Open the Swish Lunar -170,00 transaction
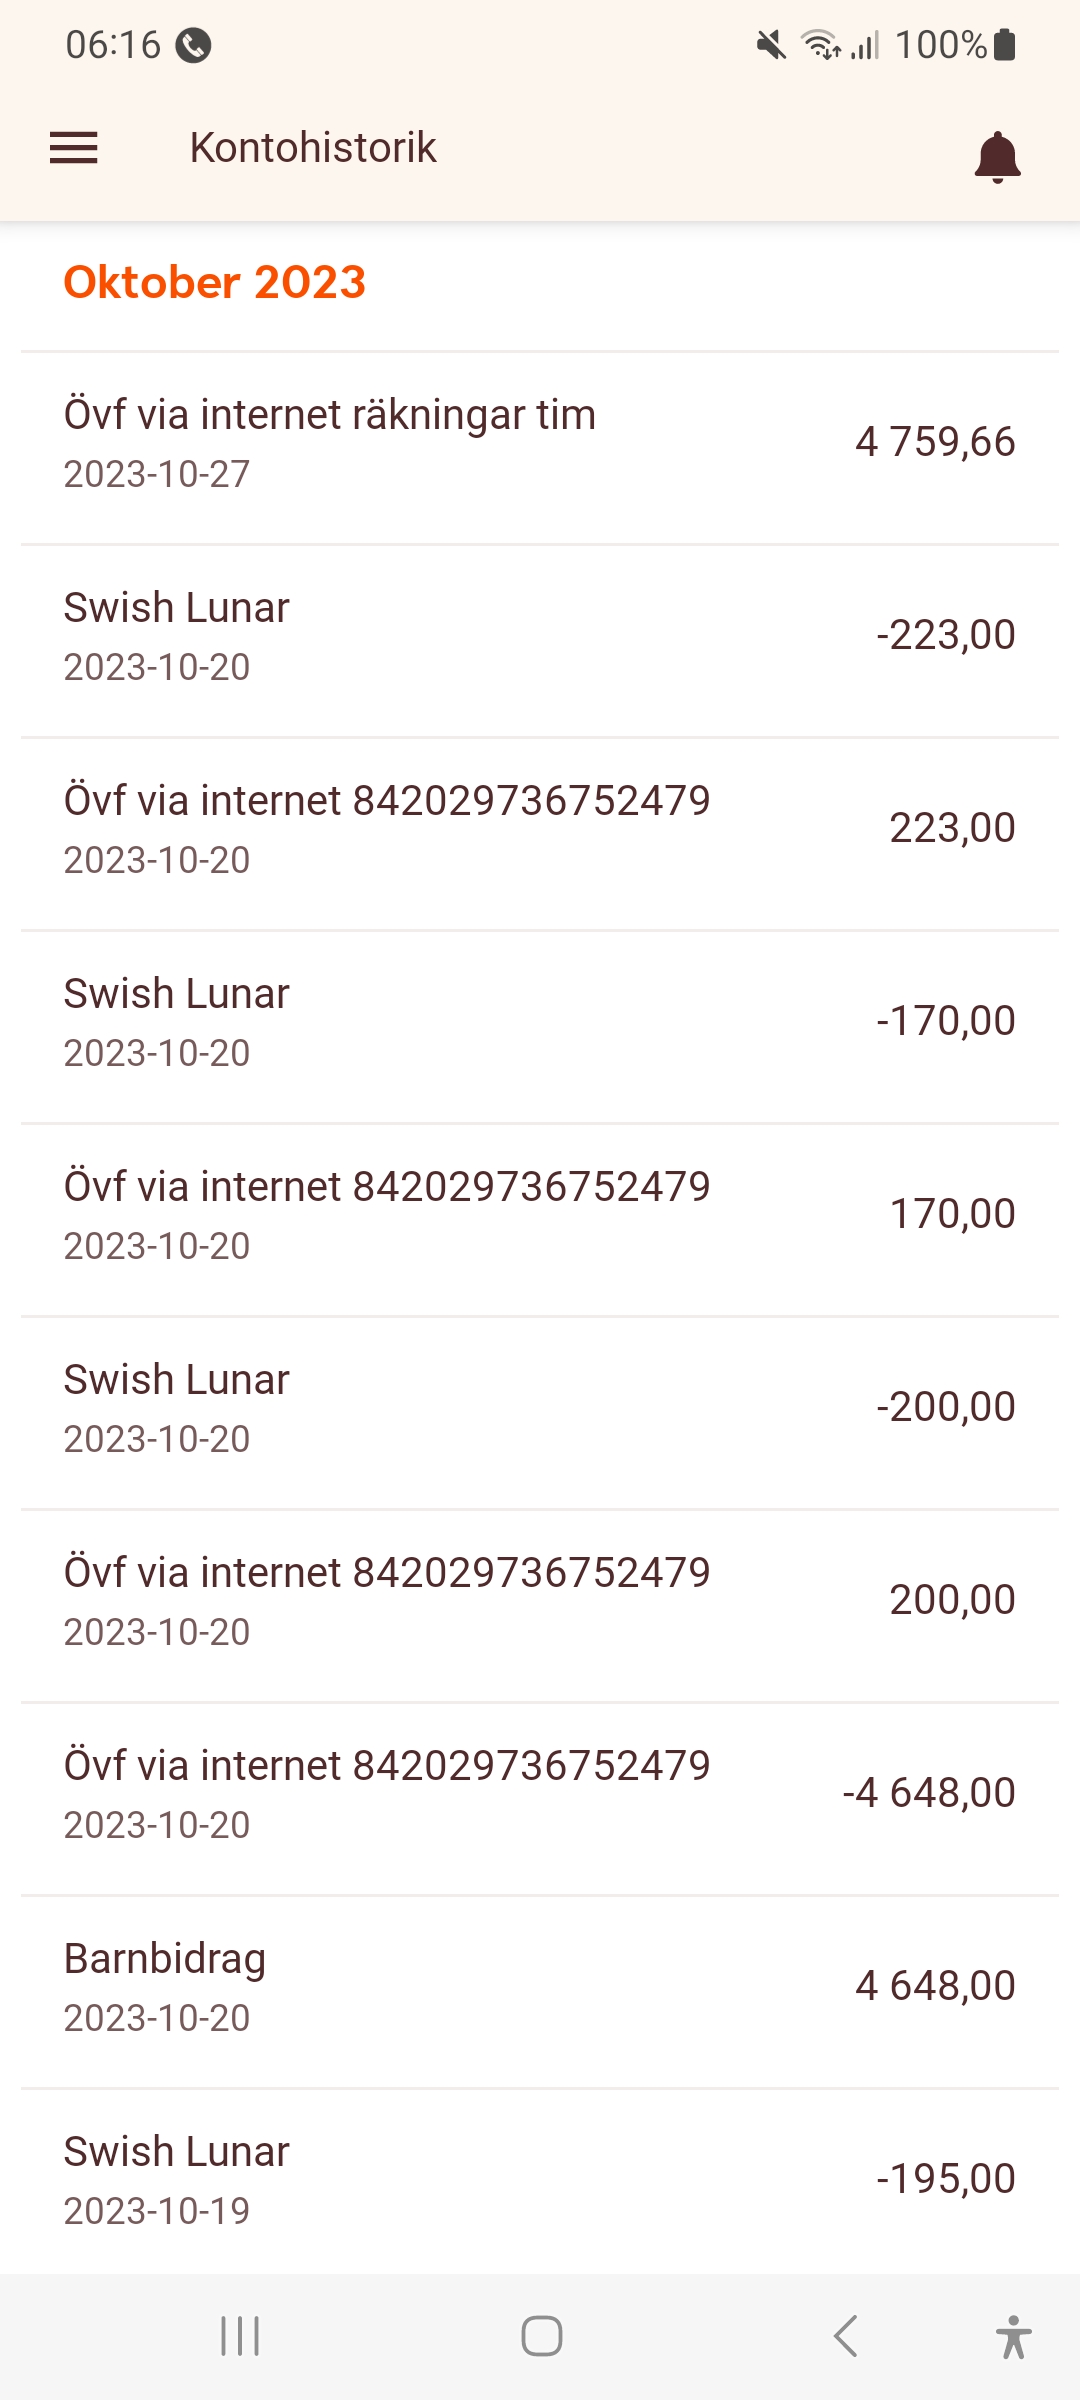 click(540, 1022)
